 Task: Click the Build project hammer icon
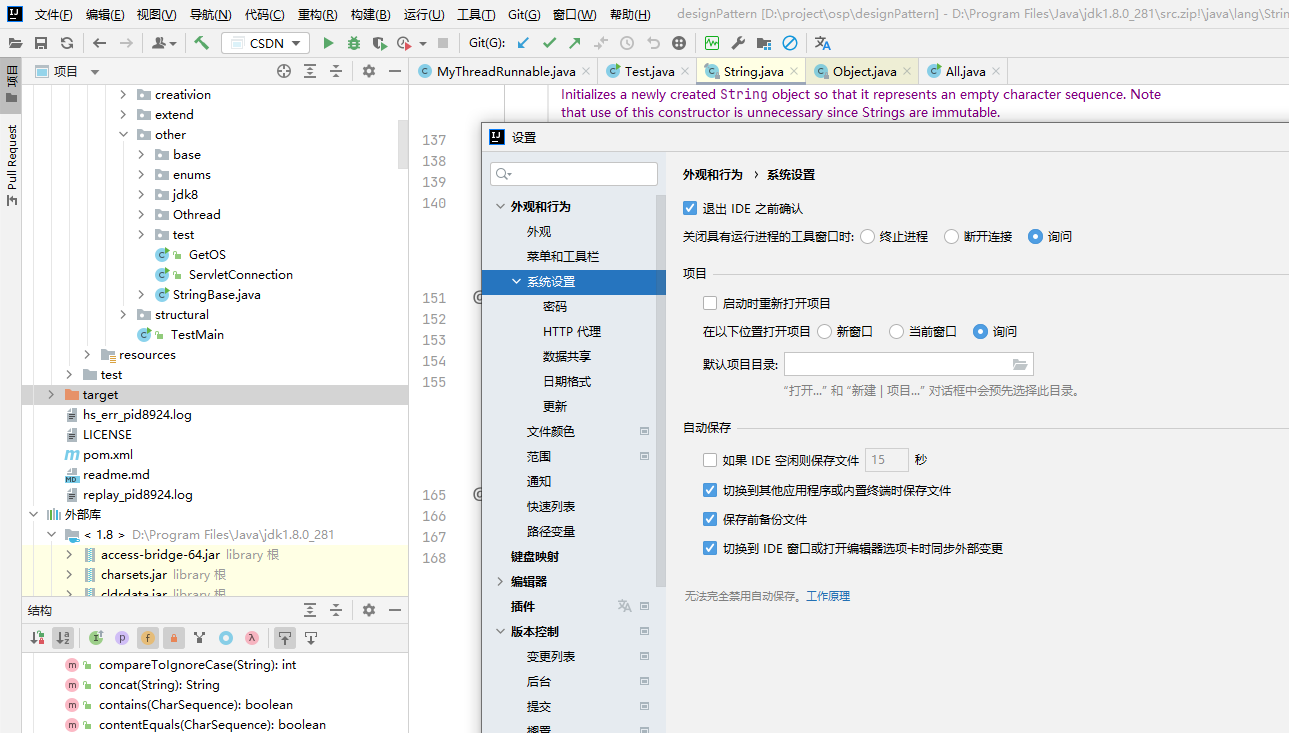click(201, 43)
